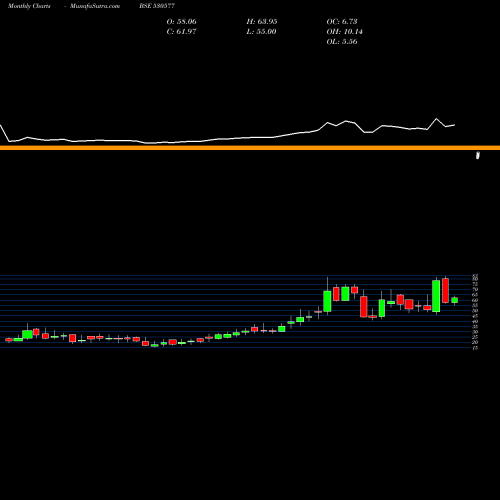Click the open price 'O: 58.06'
The height and width of the screenshot is (500, 500).
click(182, 22)
